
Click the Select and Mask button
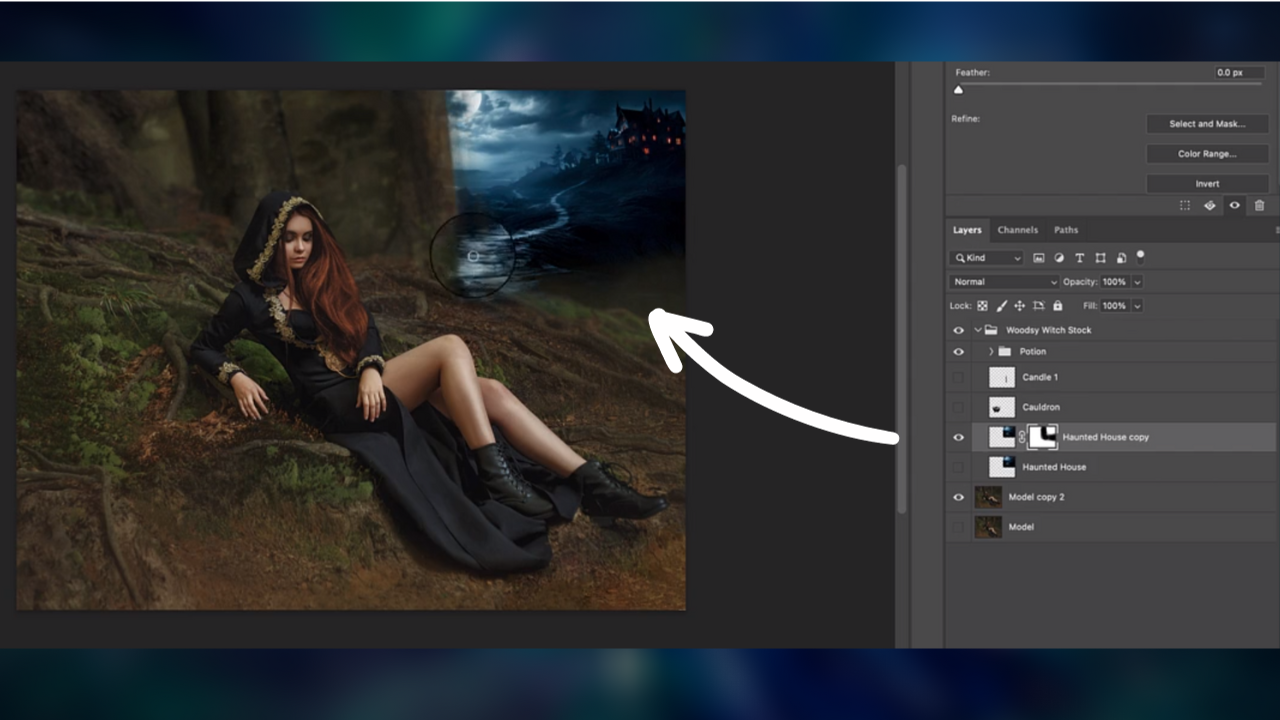coord(1208,124)
